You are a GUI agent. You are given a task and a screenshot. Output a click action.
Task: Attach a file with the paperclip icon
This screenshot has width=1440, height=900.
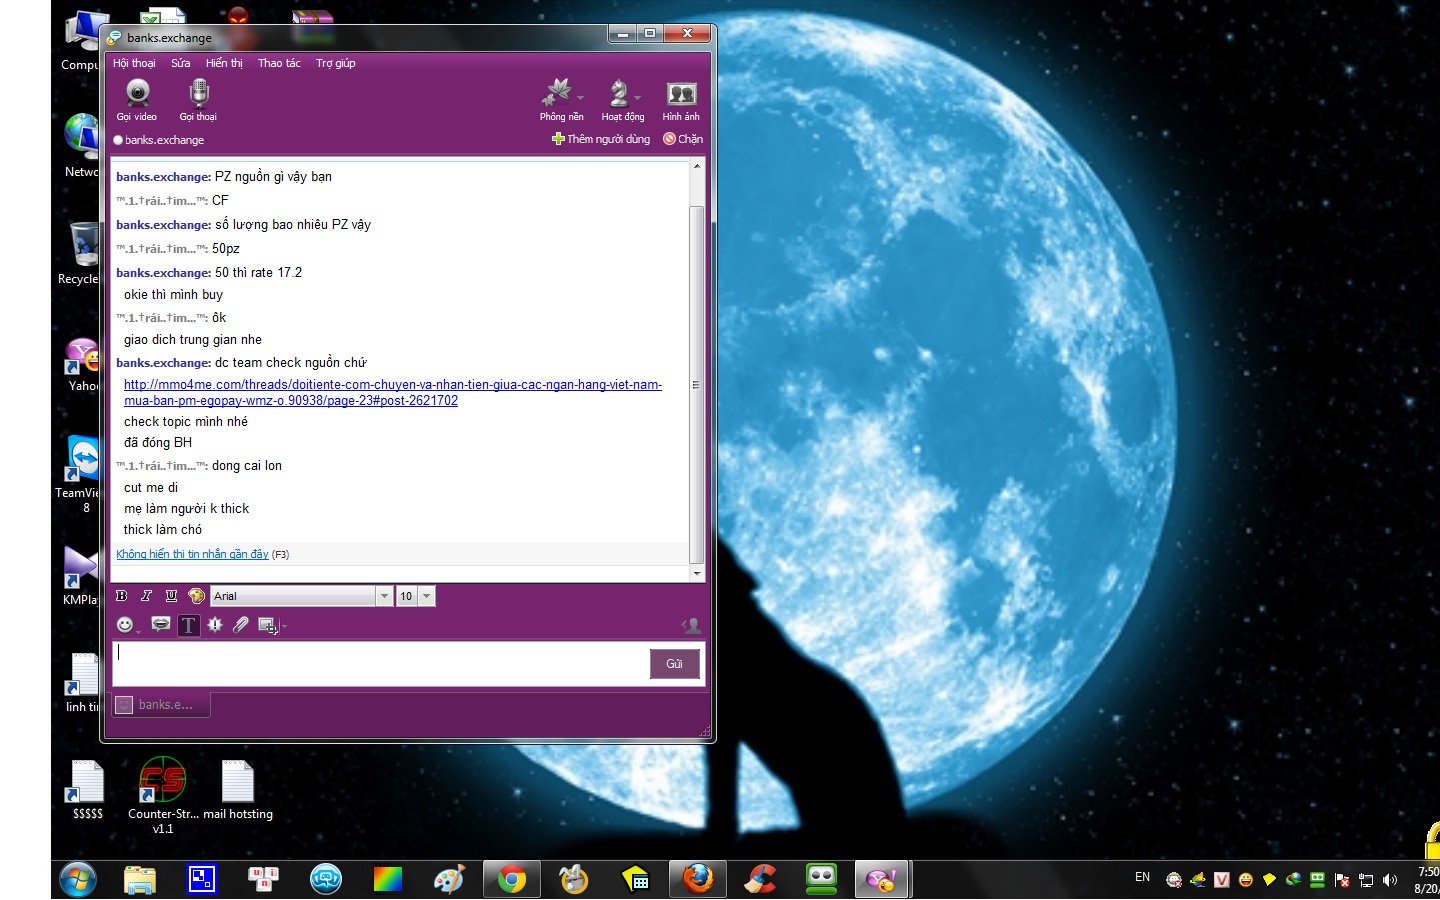[240, 625]
